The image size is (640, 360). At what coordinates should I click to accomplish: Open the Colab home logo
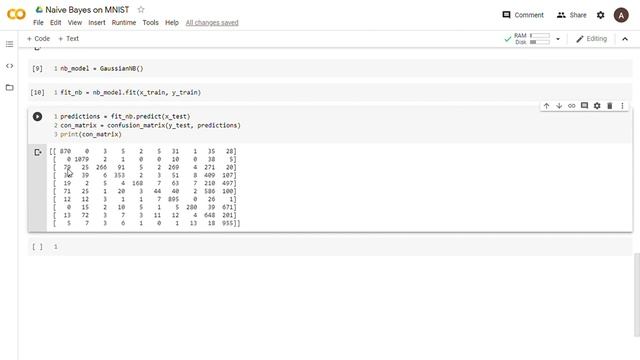click(x=16, y=14)
